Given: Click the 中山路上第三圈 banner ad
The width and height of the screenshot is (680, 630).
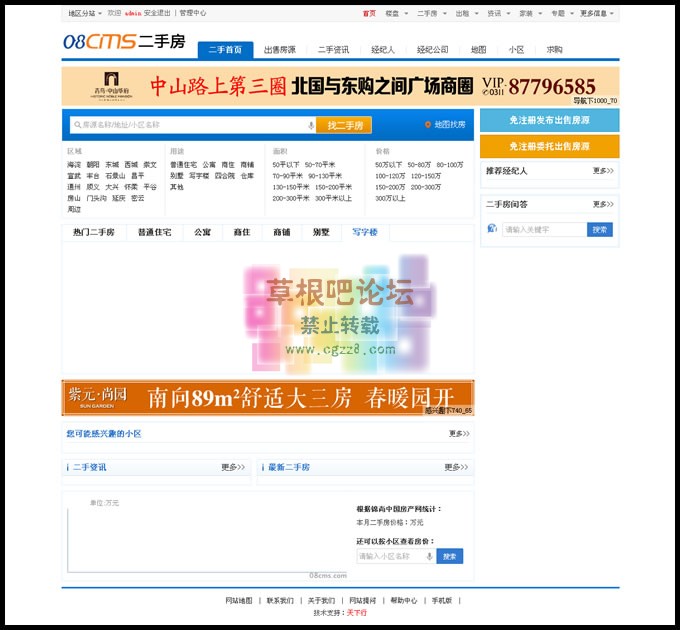Looking at the screenshot, I should click(x=340, y=86).
